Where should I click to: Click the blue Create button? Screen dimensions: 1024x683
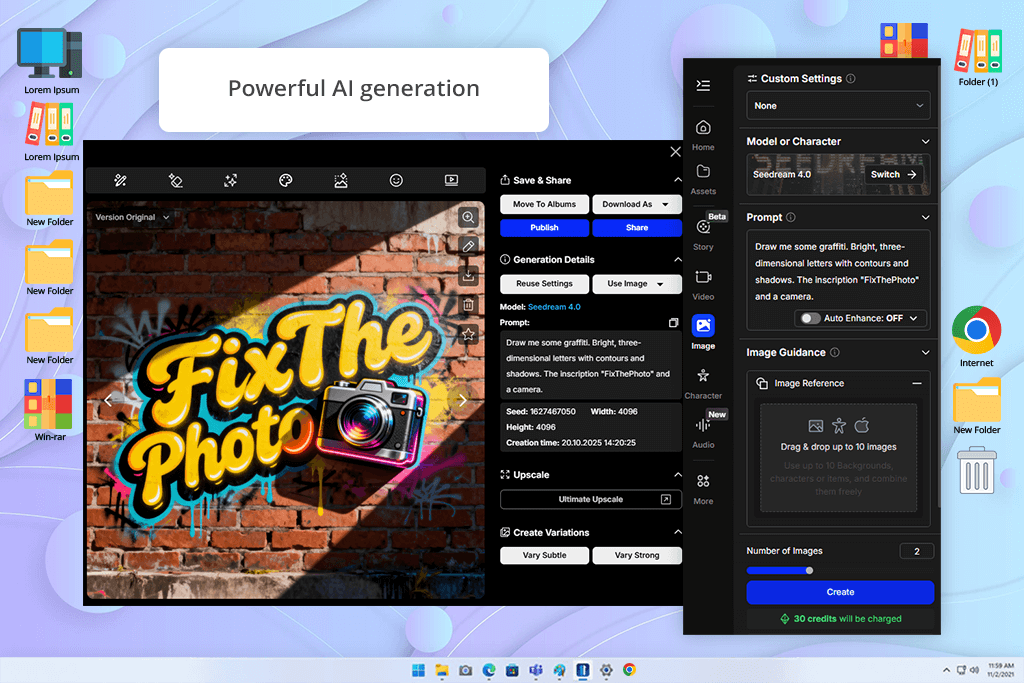[840, 592]
